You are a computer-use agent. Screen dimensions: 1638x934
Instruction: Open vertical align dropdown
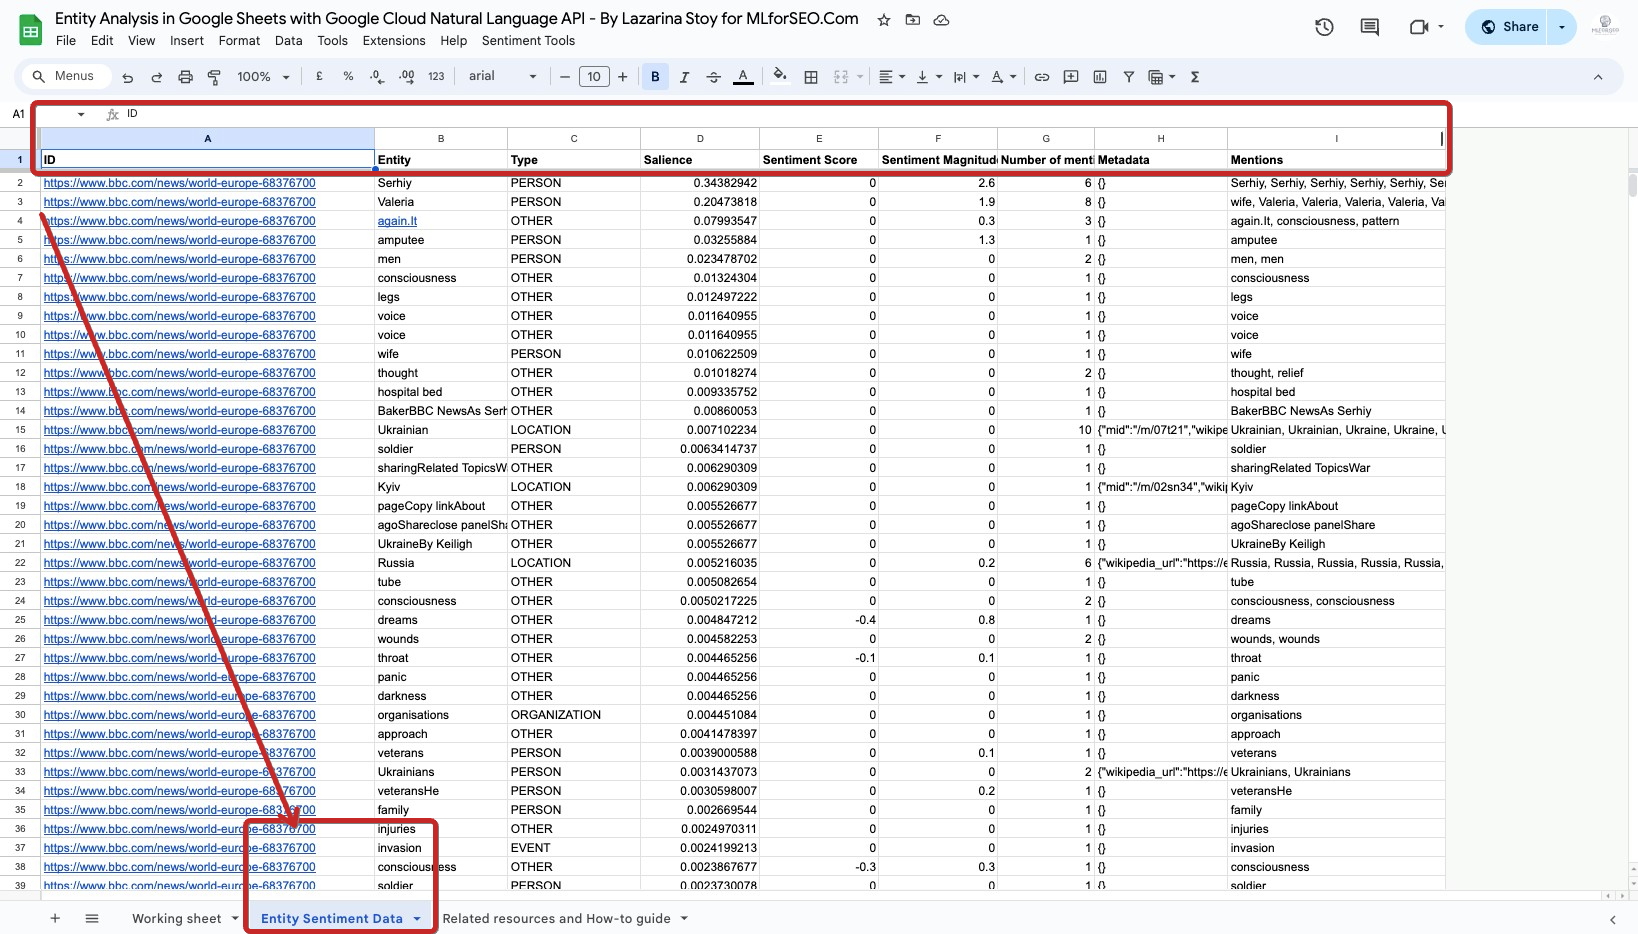[929, 77]
